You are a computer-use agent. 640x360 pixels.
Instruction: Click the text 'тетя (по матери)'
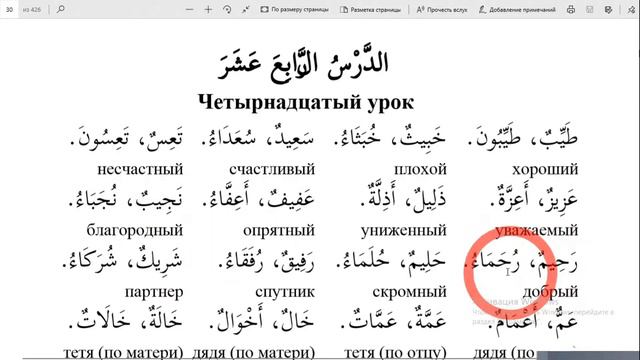123,352
